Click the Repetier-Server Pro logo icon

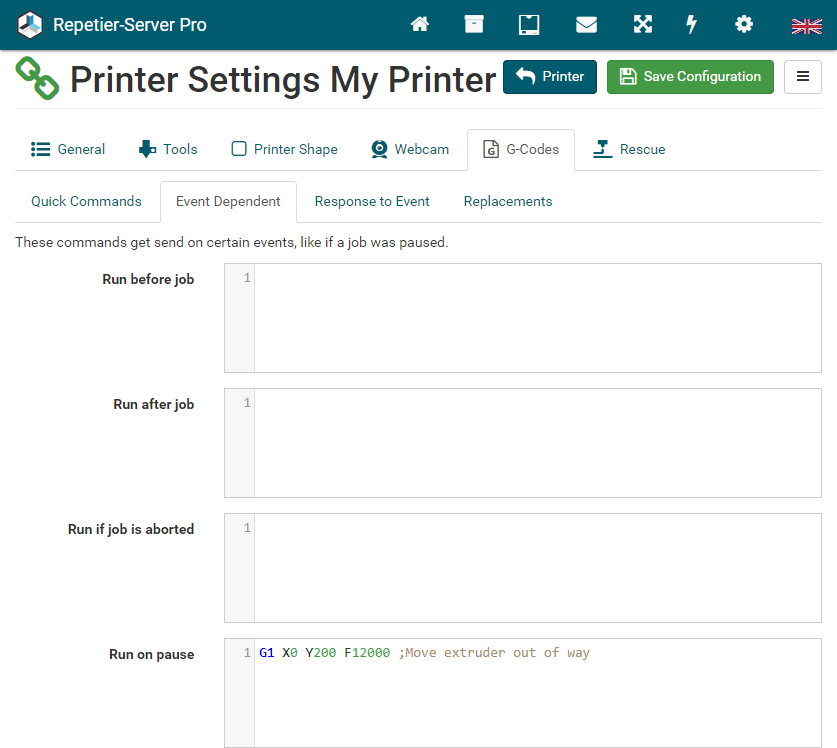click(x=31, y=25)
